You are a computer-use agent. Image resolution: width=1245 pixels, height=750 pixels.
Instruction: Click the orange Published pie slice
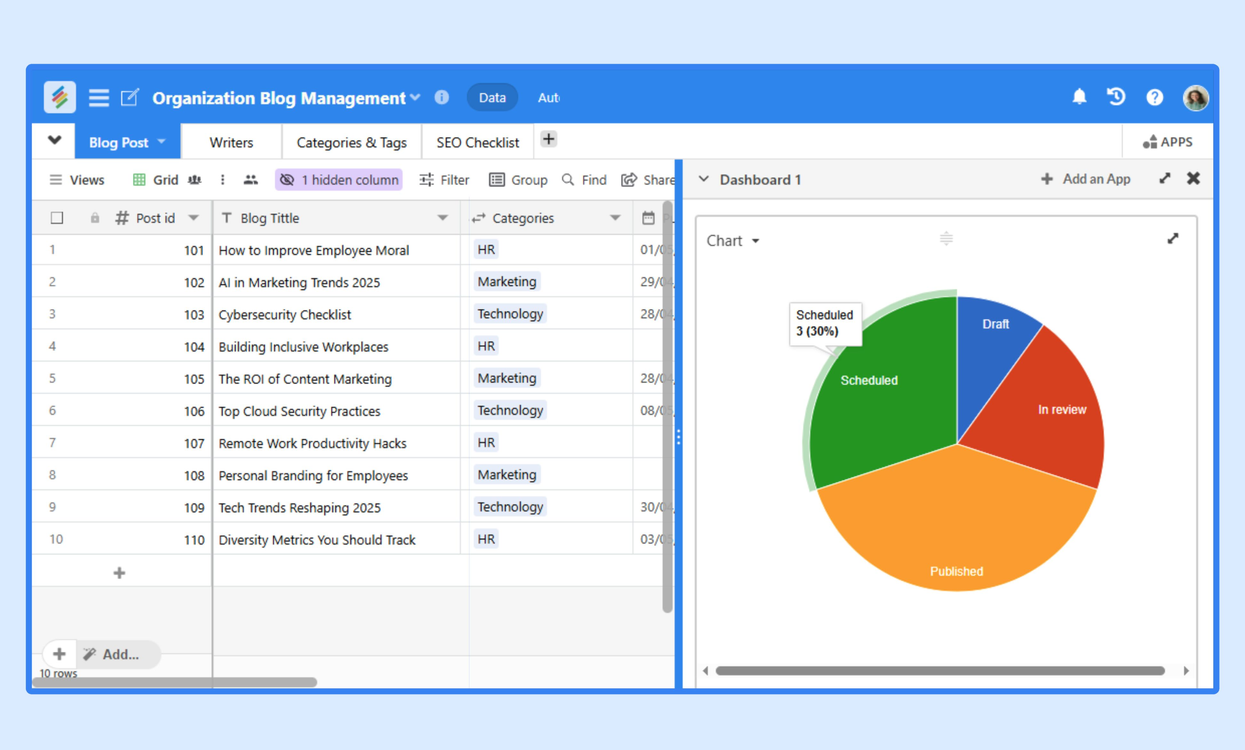[956, 520]
